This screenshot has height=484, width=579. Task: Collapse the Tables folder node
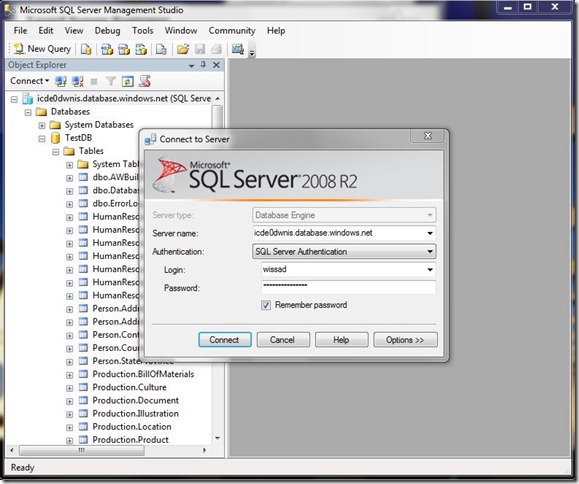(x=55, y=152)
